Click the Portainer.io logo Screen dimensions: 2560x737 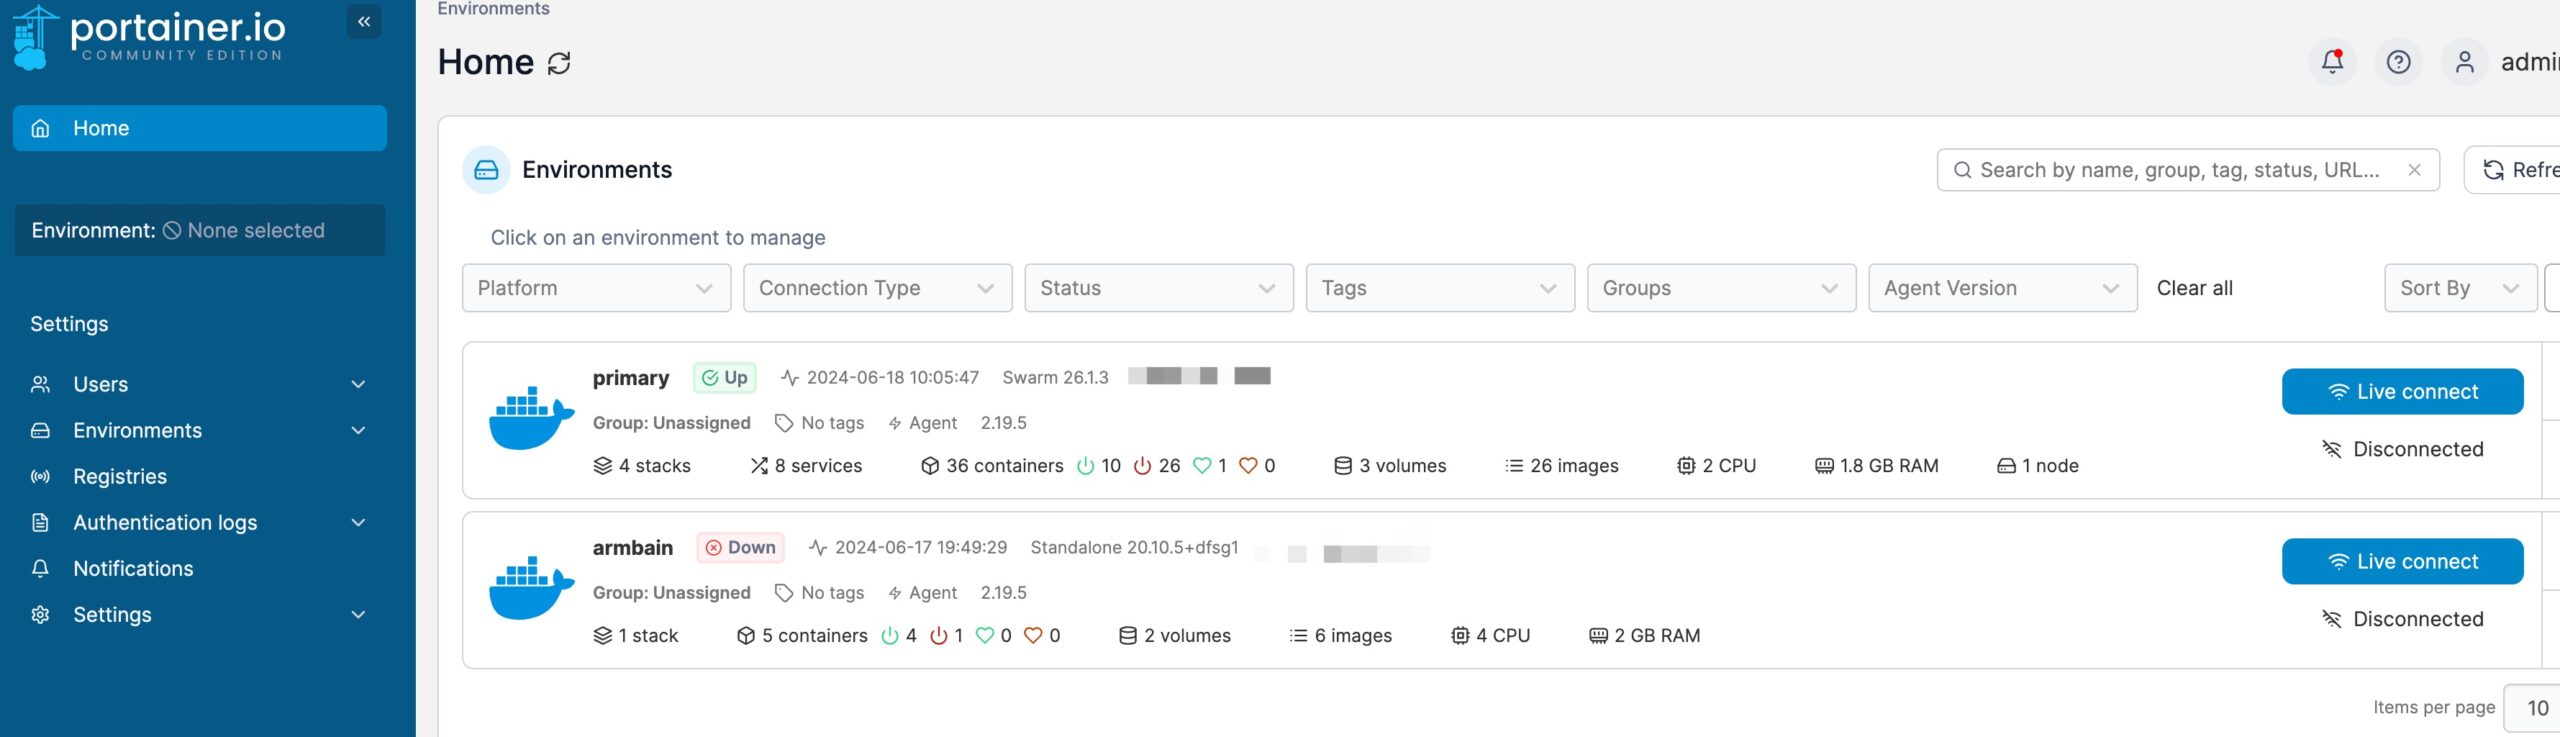(x=149, y=37)
